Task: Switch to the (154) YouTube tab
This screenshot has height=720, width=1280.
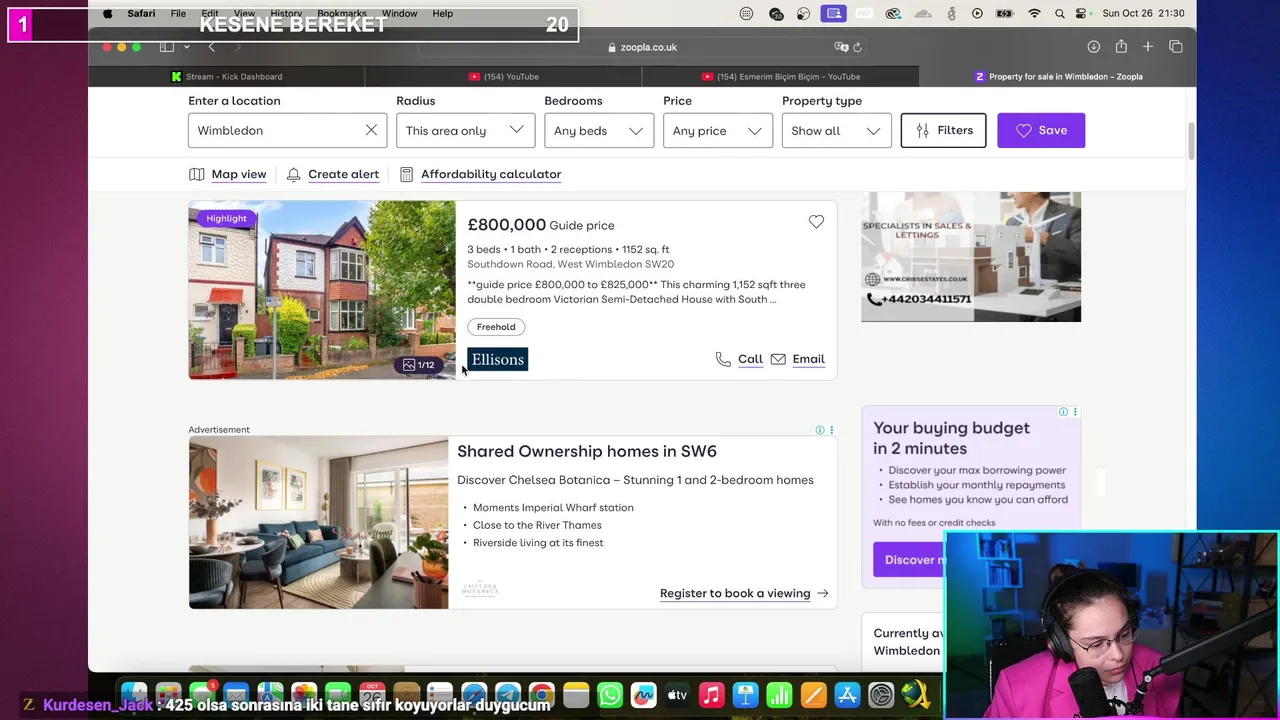Action: coord(503,76)
